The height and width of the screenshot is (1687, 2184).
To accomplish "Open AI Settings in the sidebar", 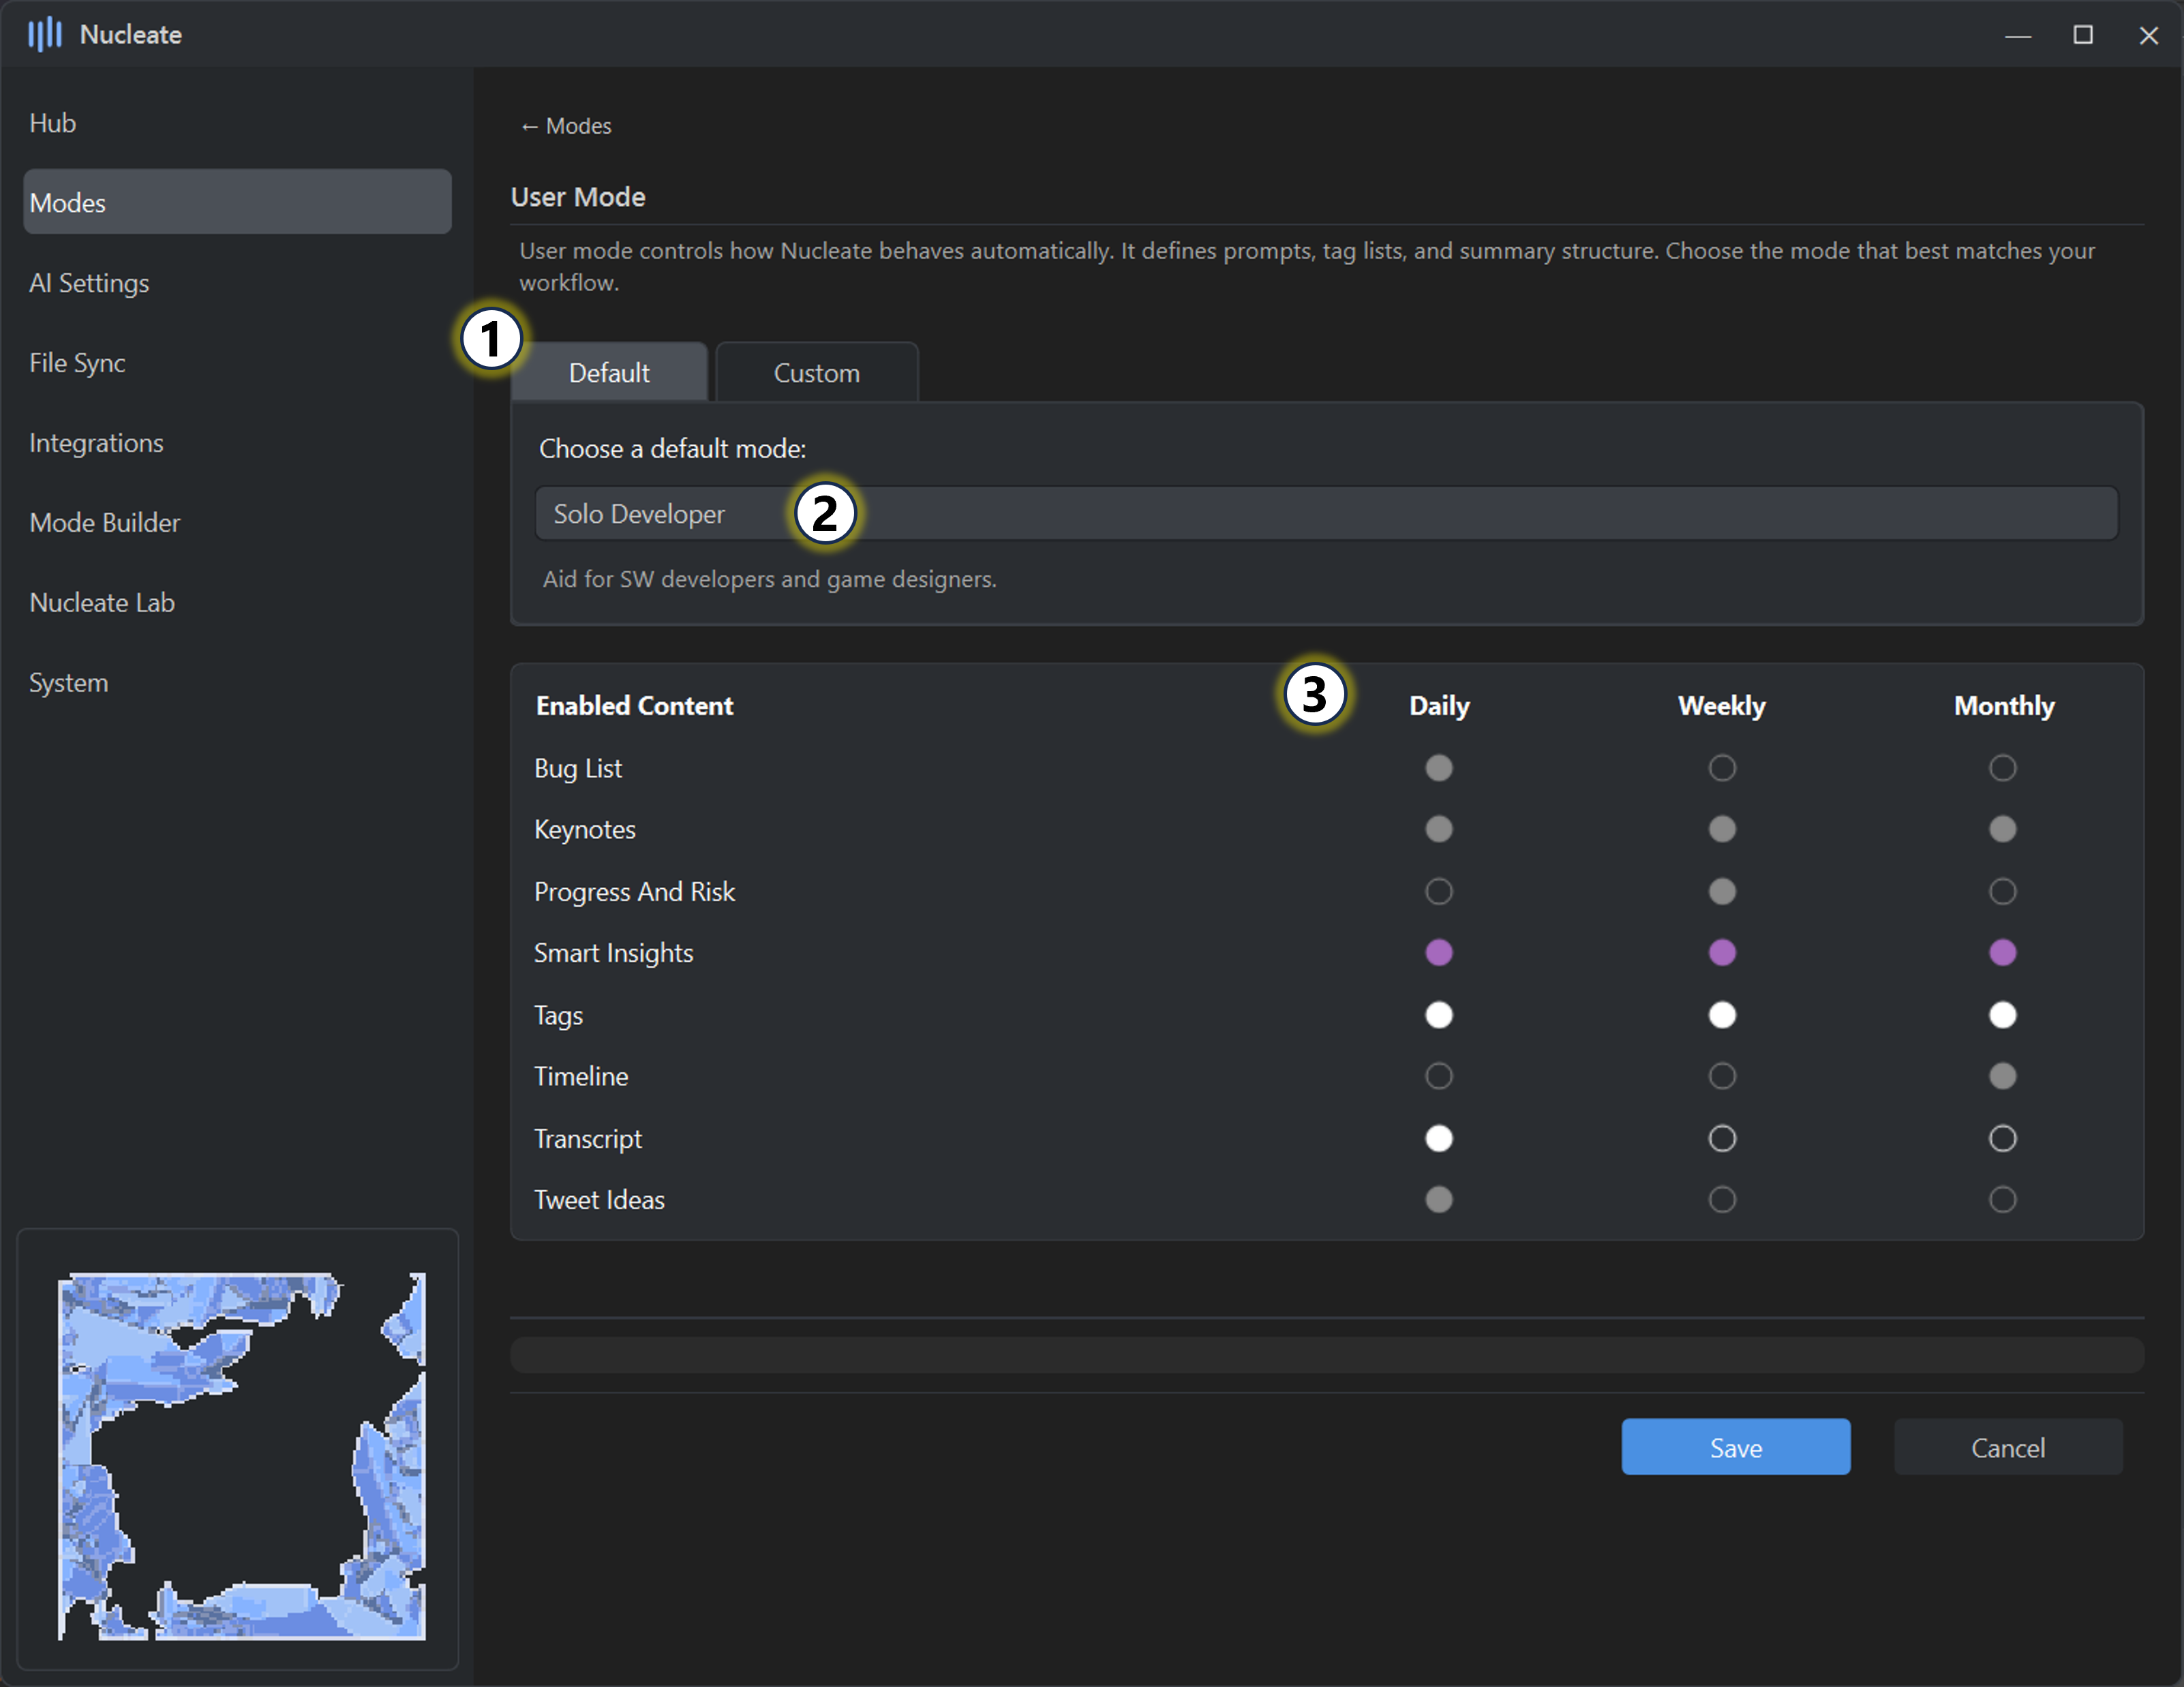I will click(89, 283).
